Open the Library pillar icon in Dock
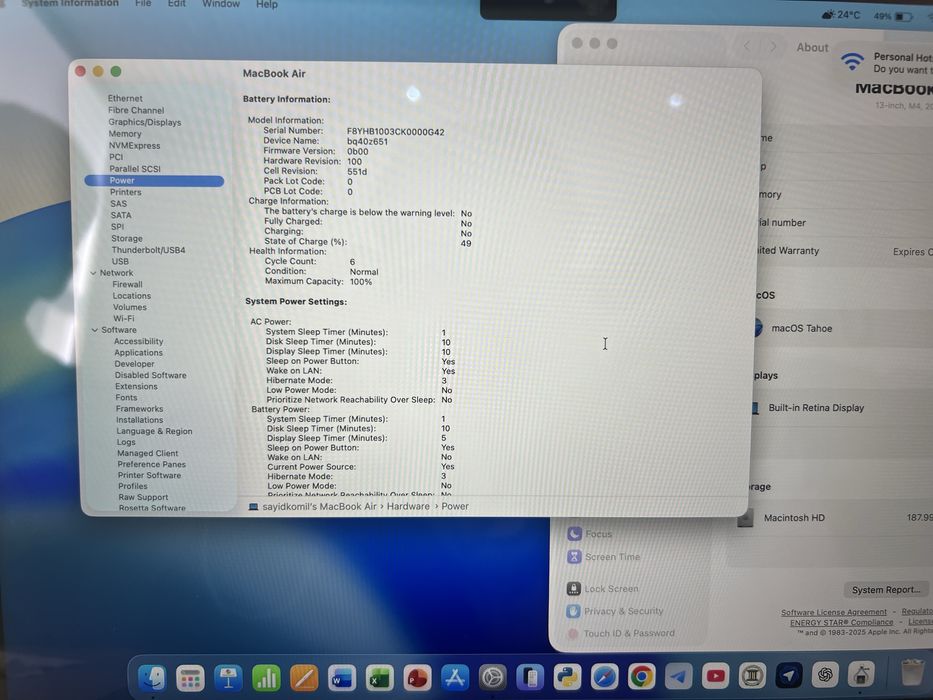The width and height of the screenshot is (933, 700). (x=753, y=675)
